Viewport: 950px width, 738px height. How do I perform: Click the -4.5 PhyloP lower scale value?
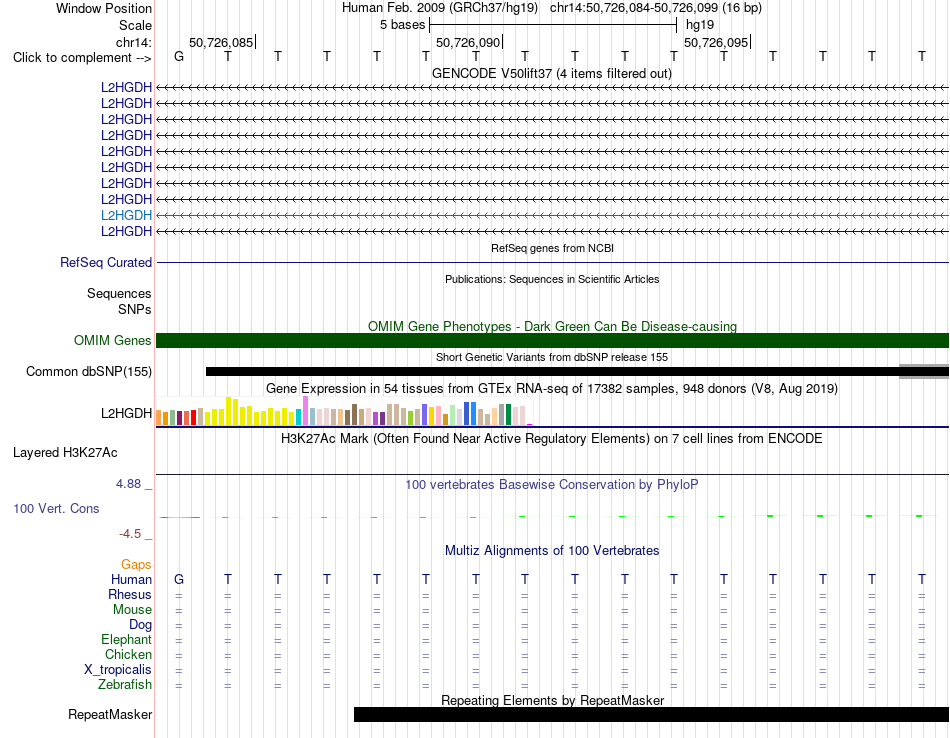pos(130,534)
